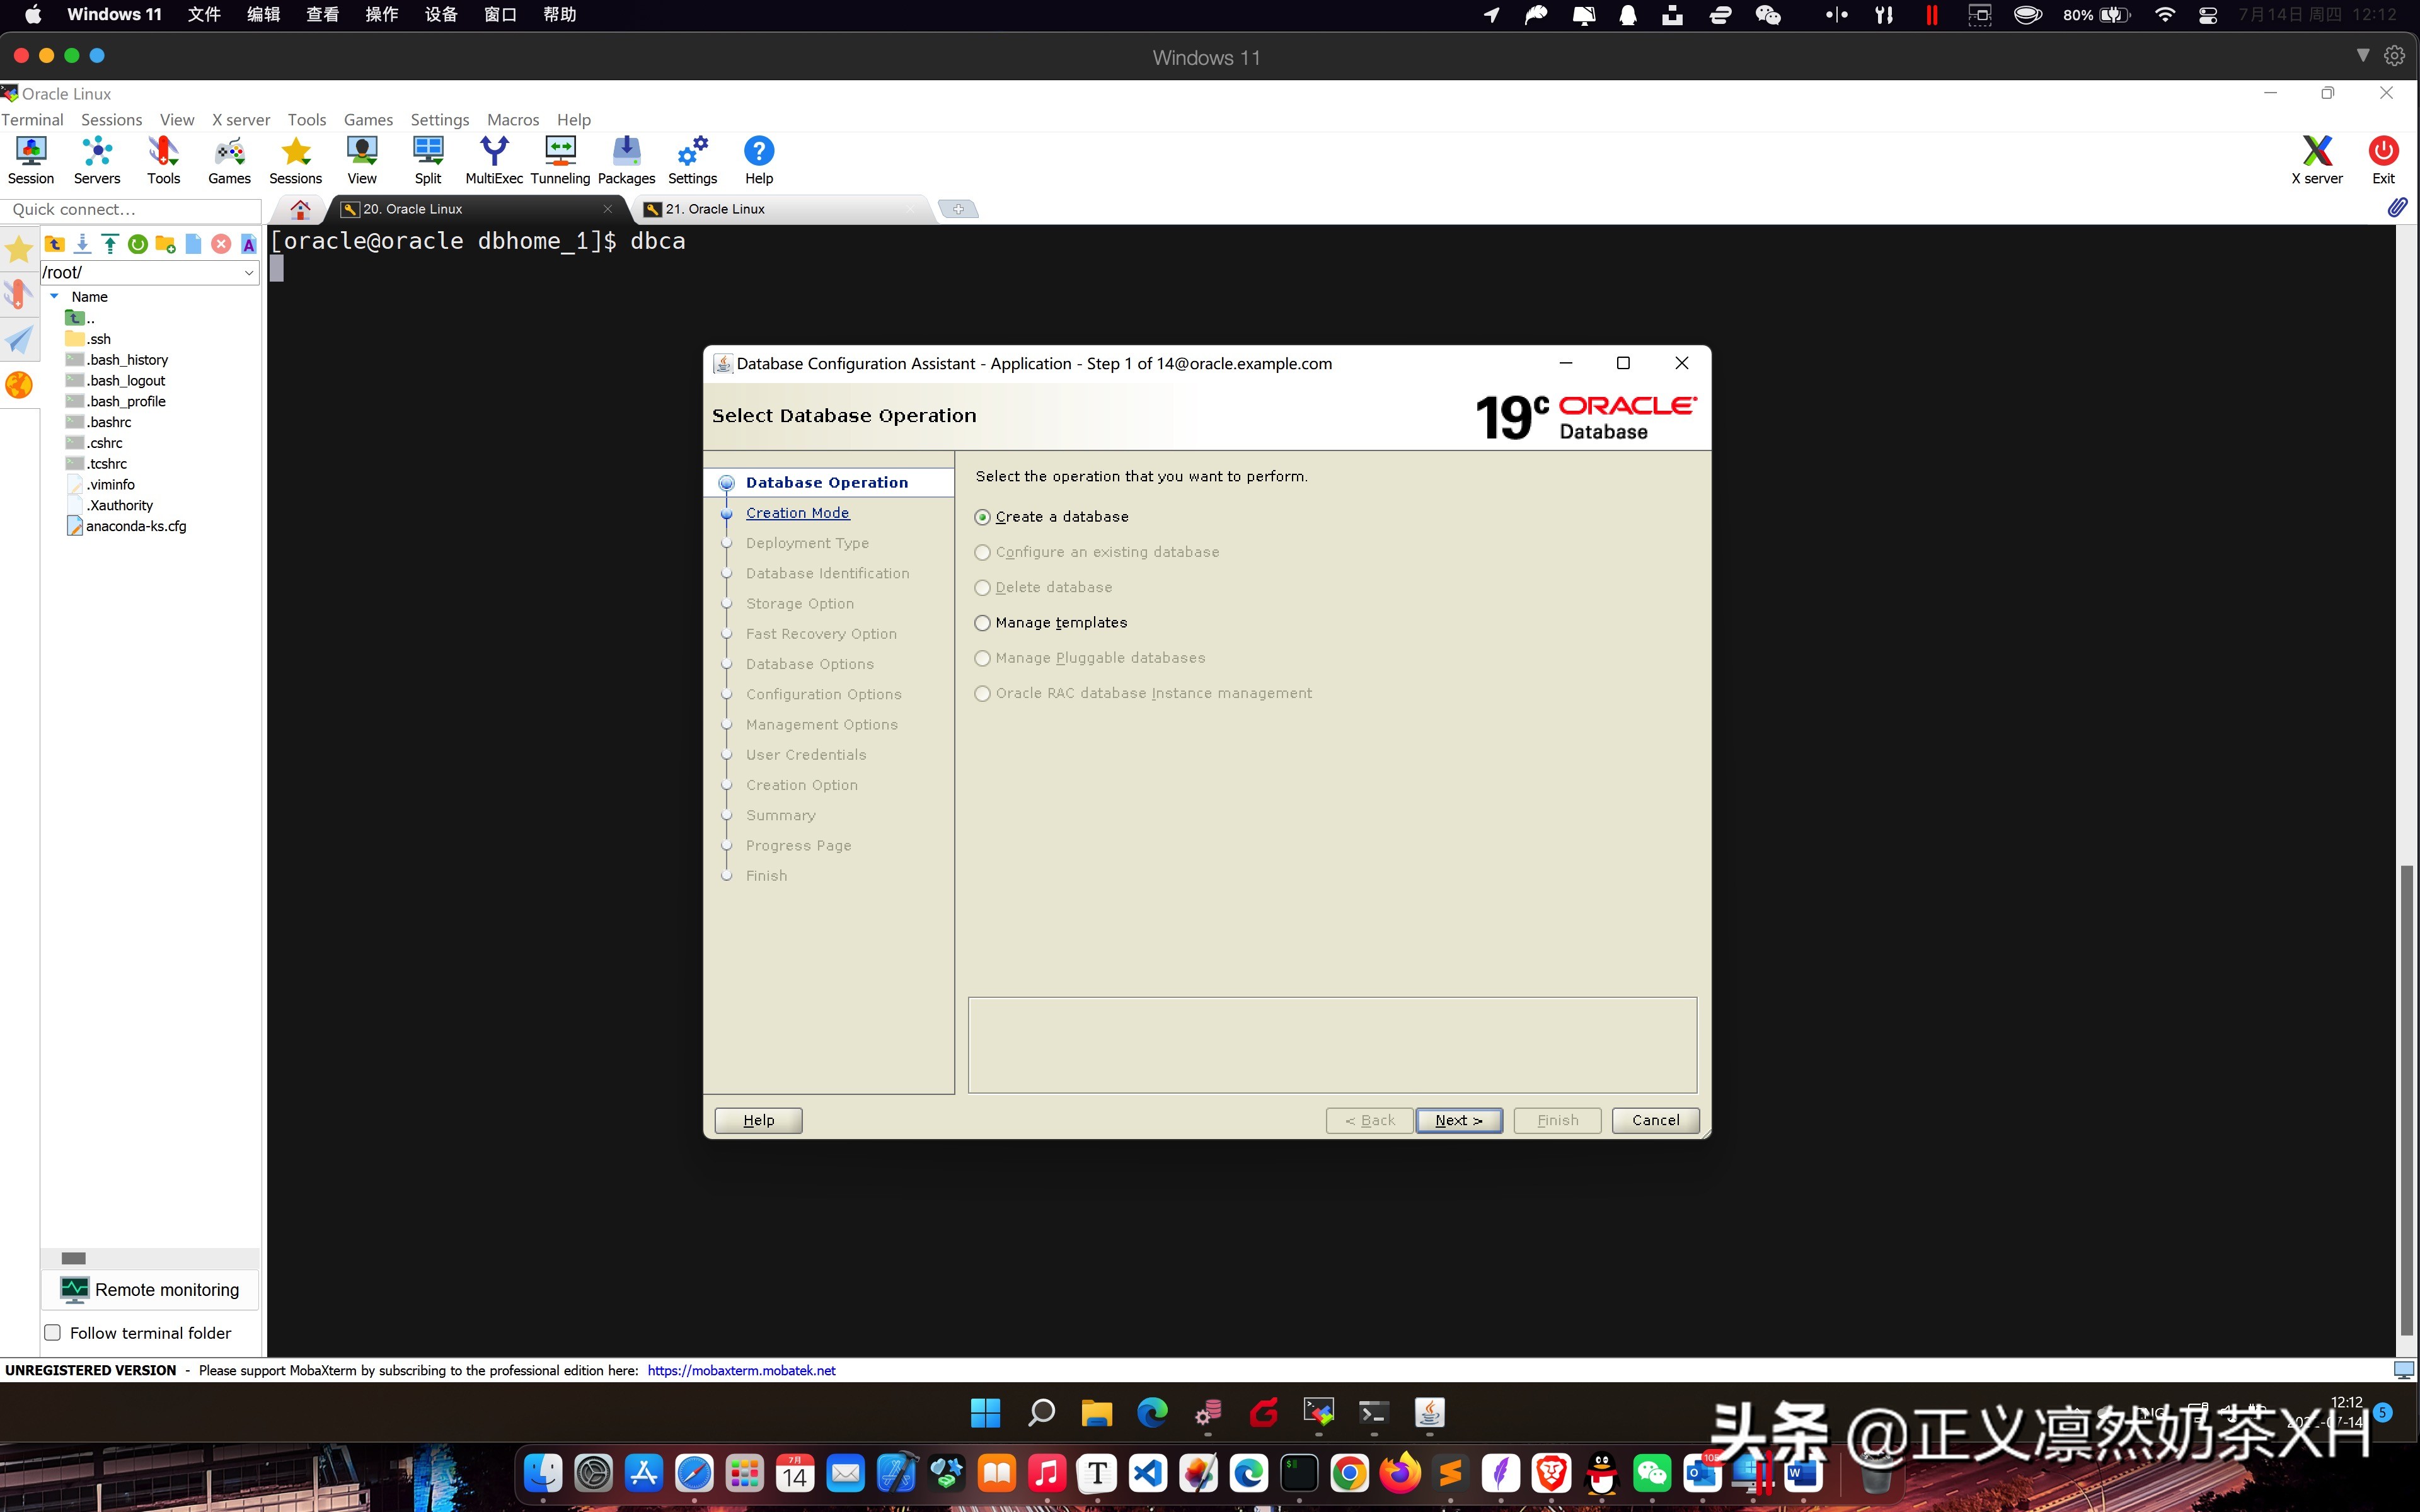2420x1512 pixels.
Task: Open the X server panel
Action: coord(2318,158)
